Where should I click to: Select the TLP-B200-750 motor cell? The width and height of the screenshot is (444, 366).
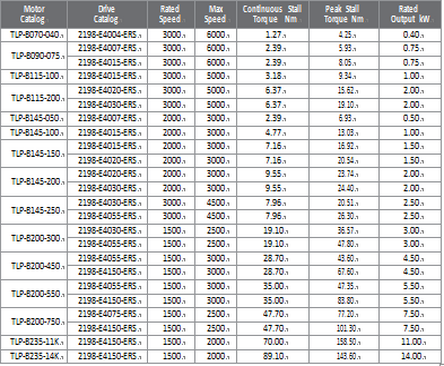(x=34, y=322)
